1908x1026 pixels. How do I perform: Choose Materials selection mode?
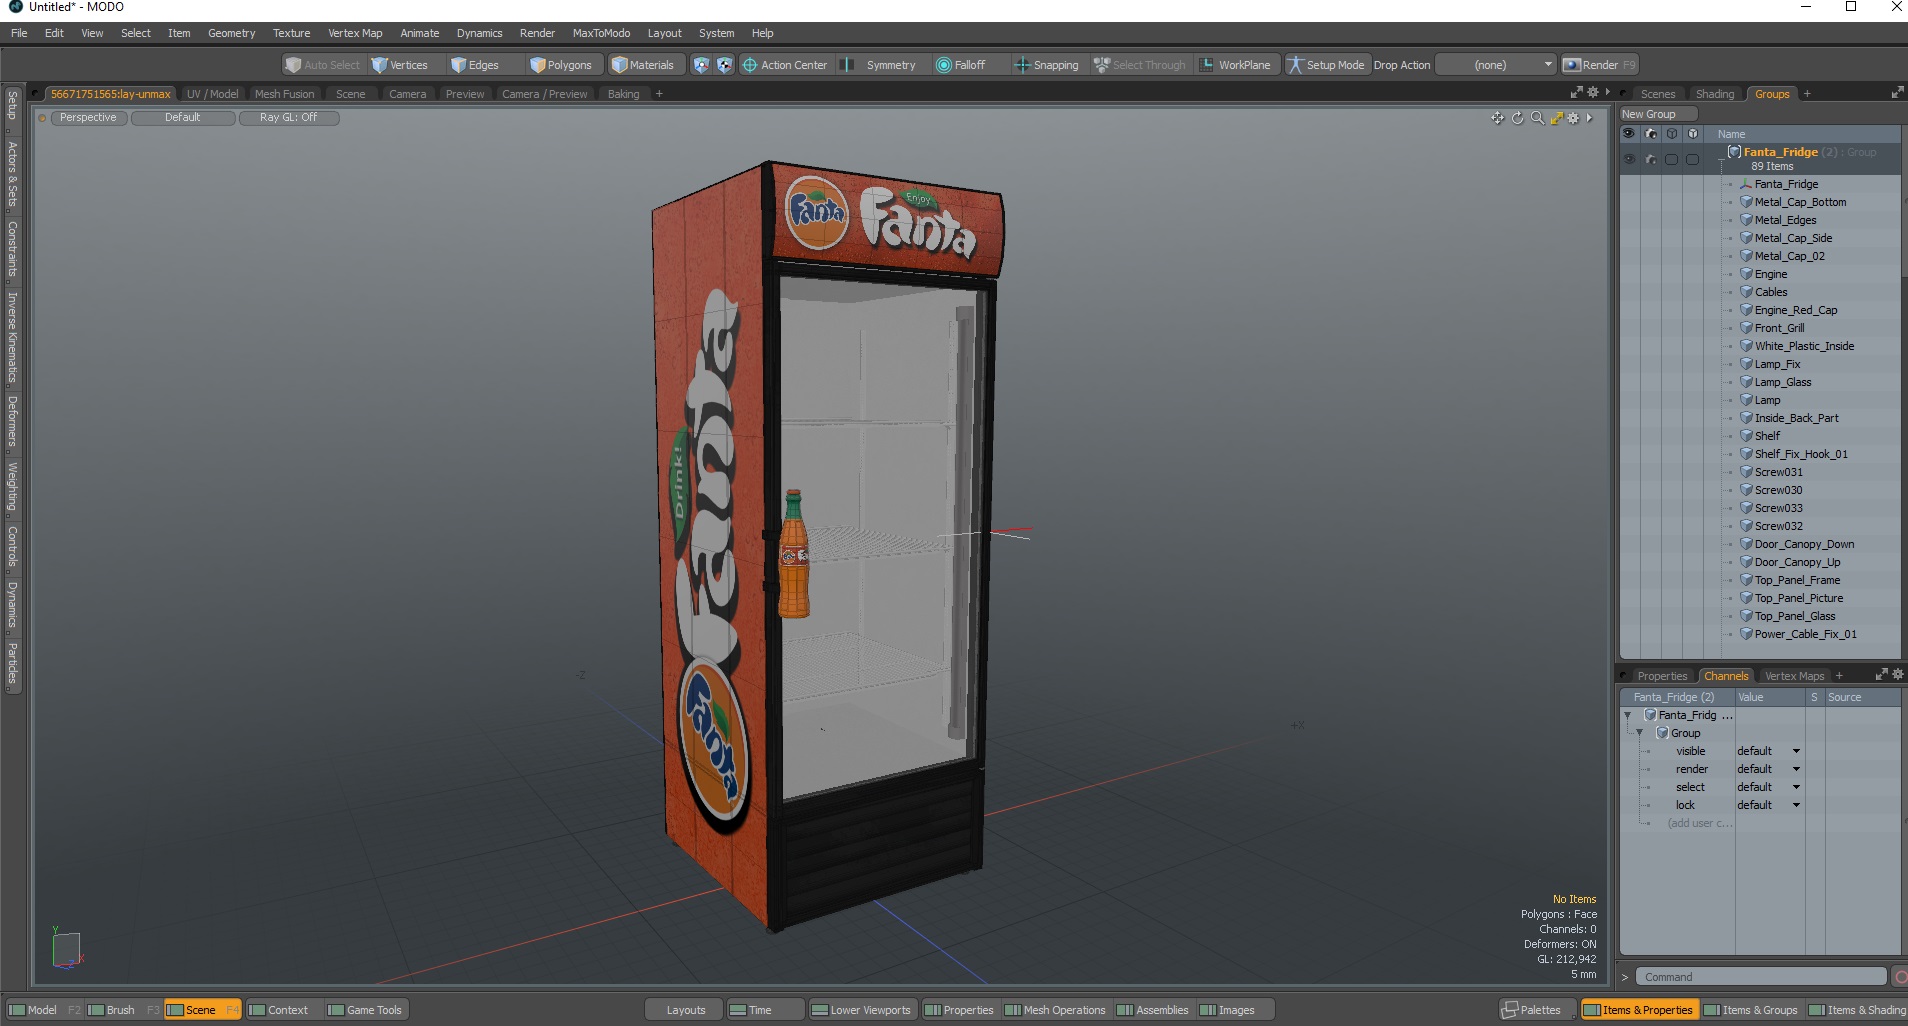coord(644,65)
